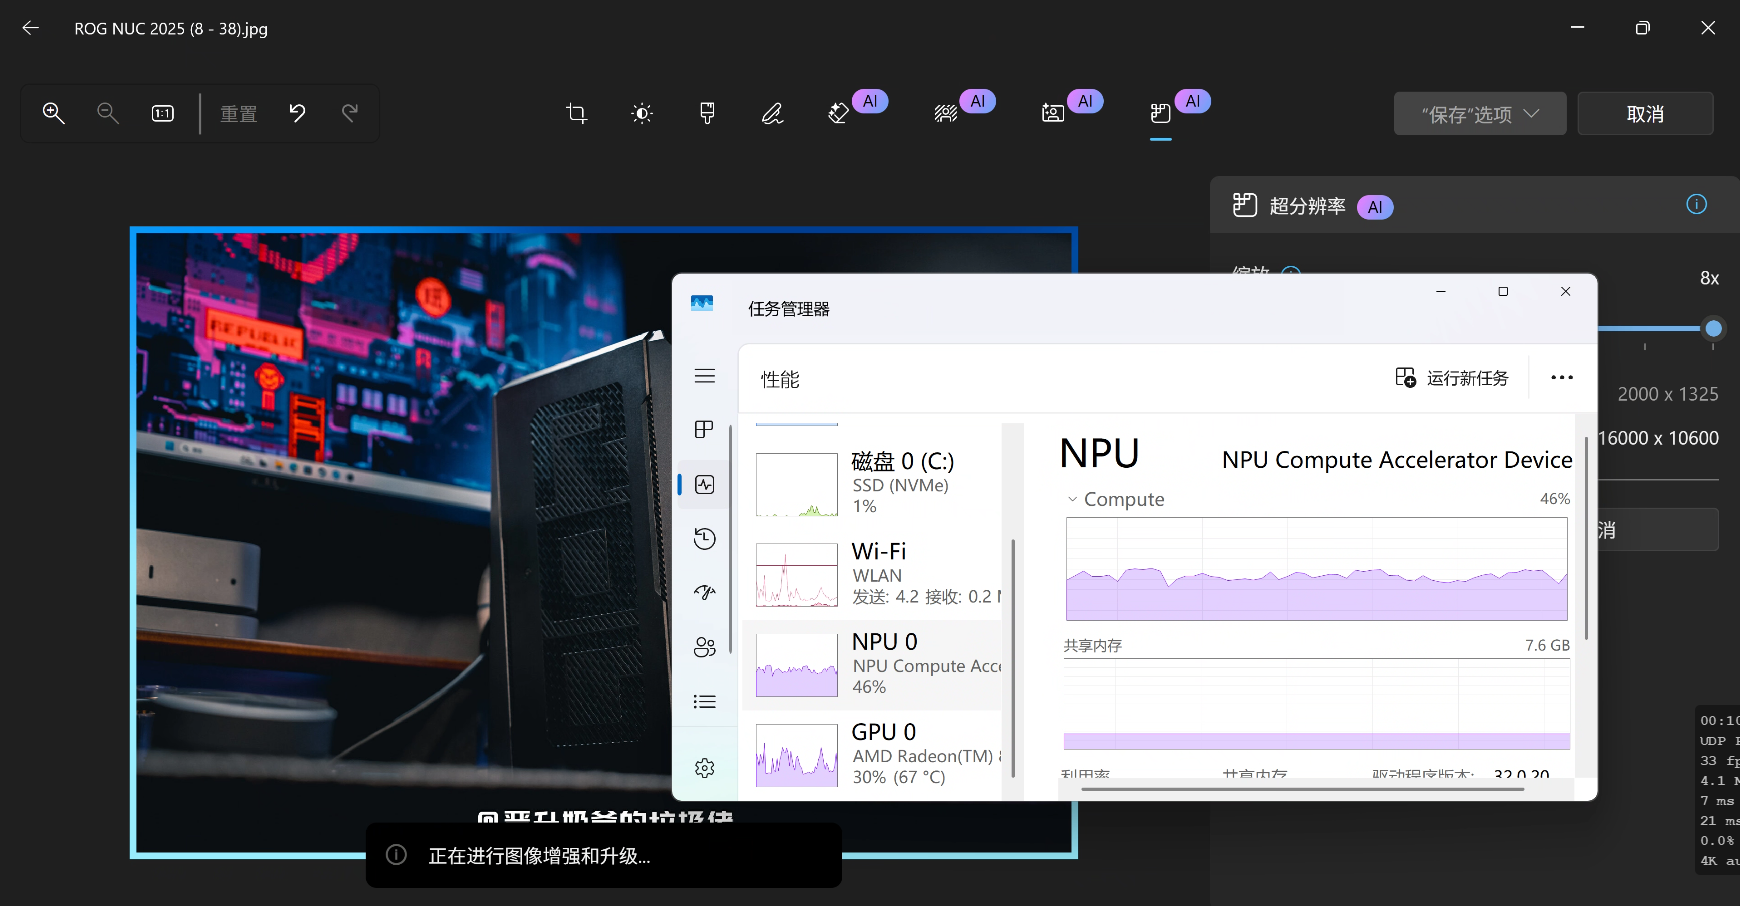Show the photo at 1:1 actual size
Screen dimensions: 1740x906
[163, 113]
